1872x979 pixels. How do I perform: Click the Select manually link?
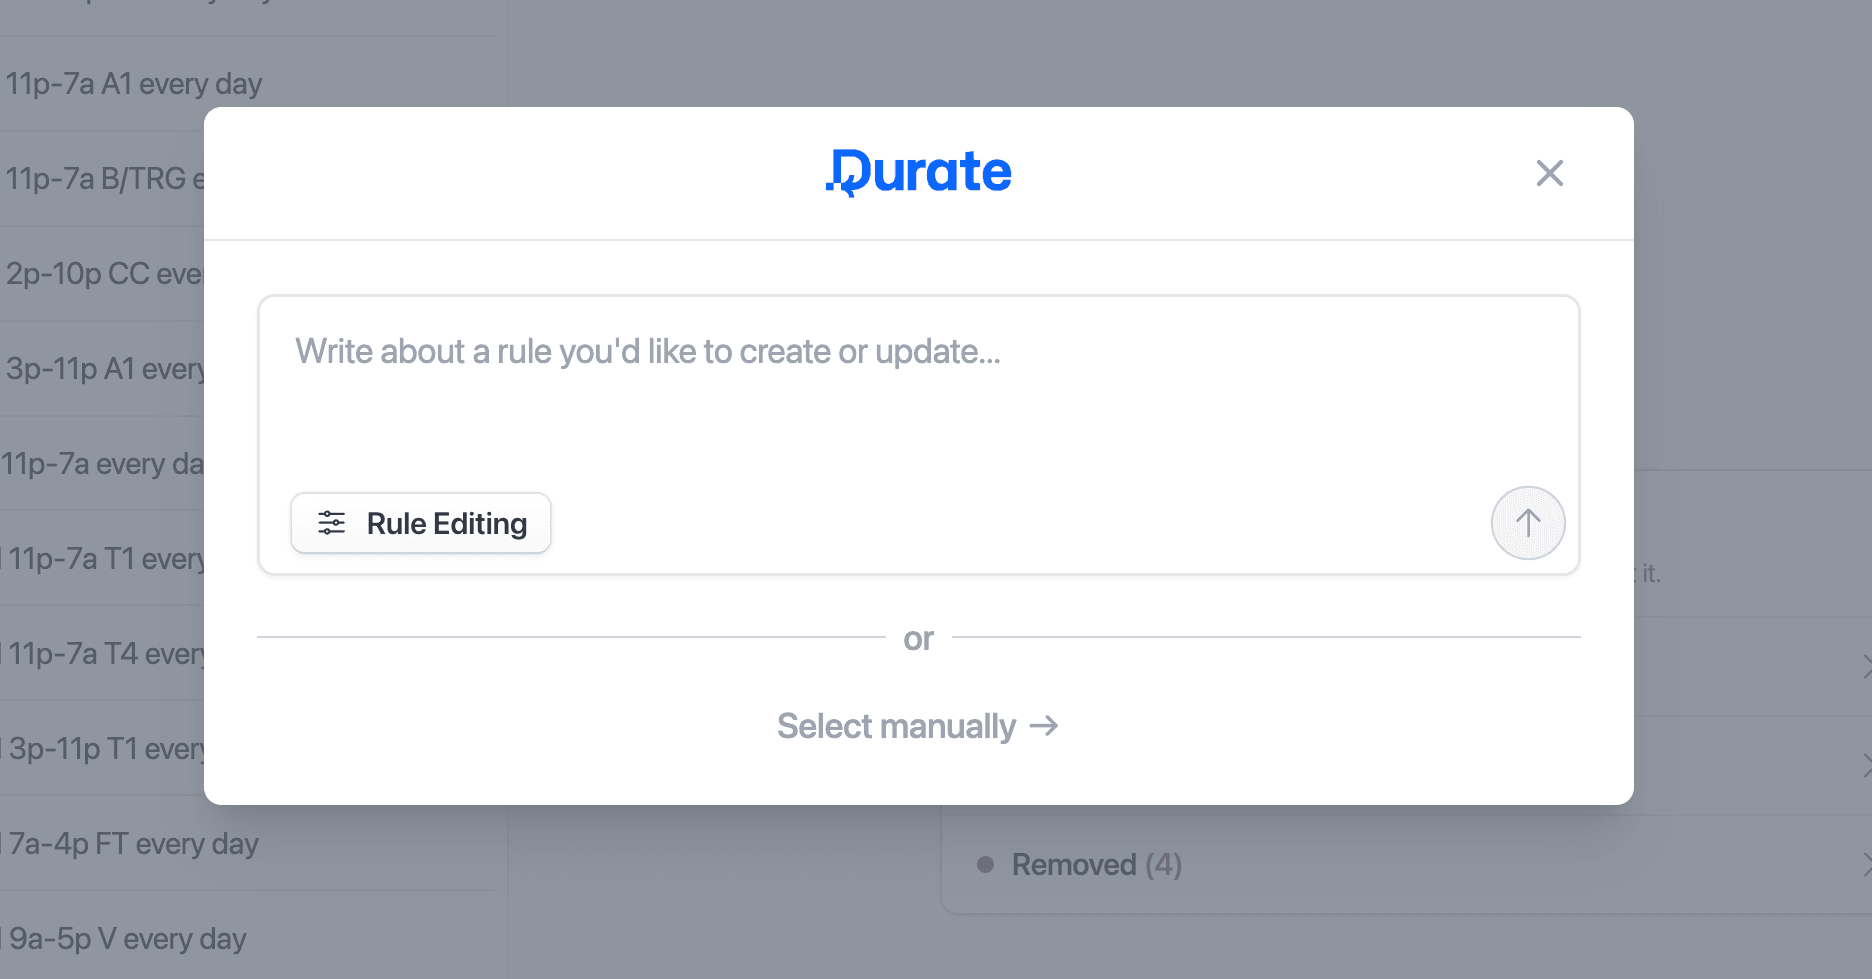[918, 726]
